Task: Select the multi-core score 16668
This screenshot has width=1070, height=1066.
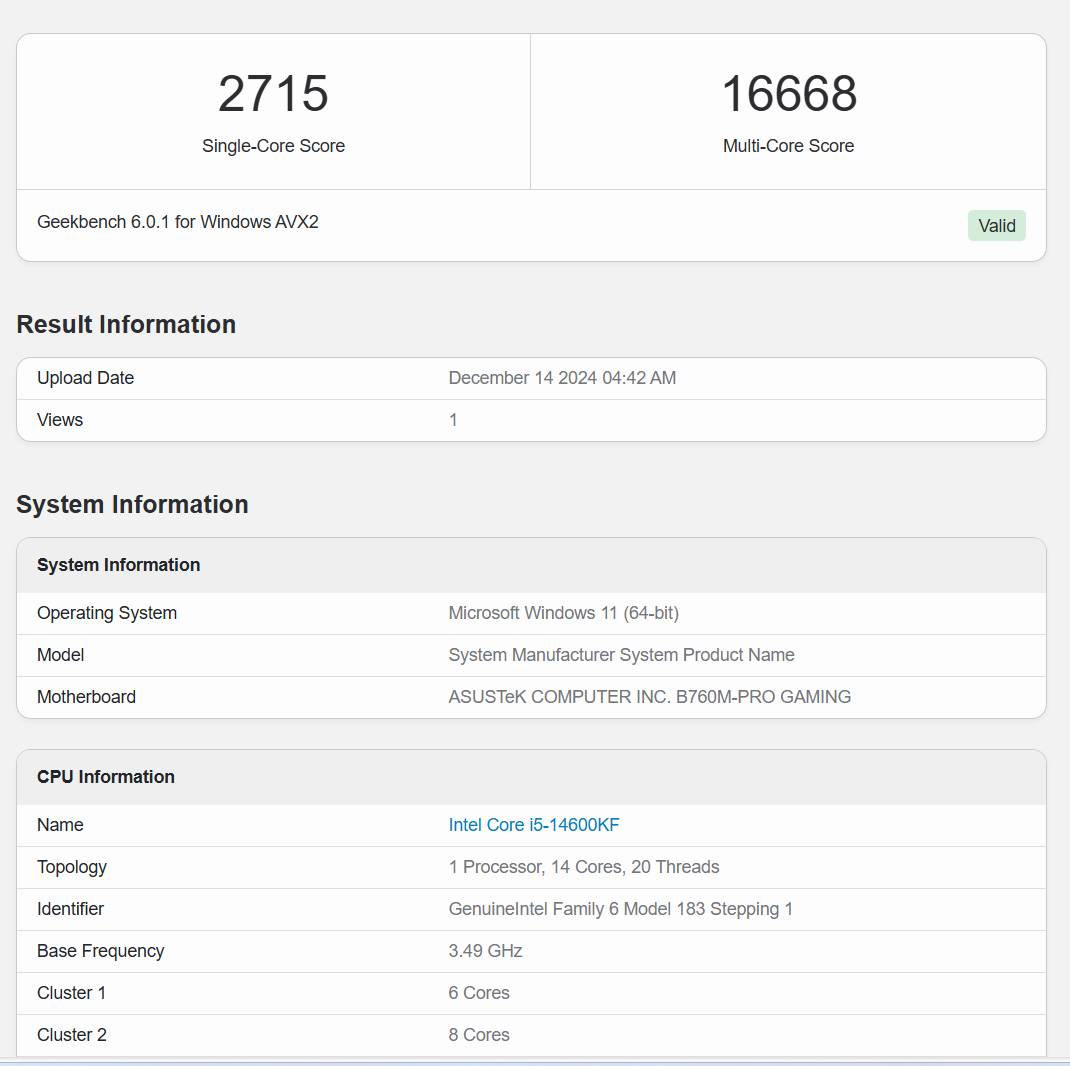Action: coord(789,93)
